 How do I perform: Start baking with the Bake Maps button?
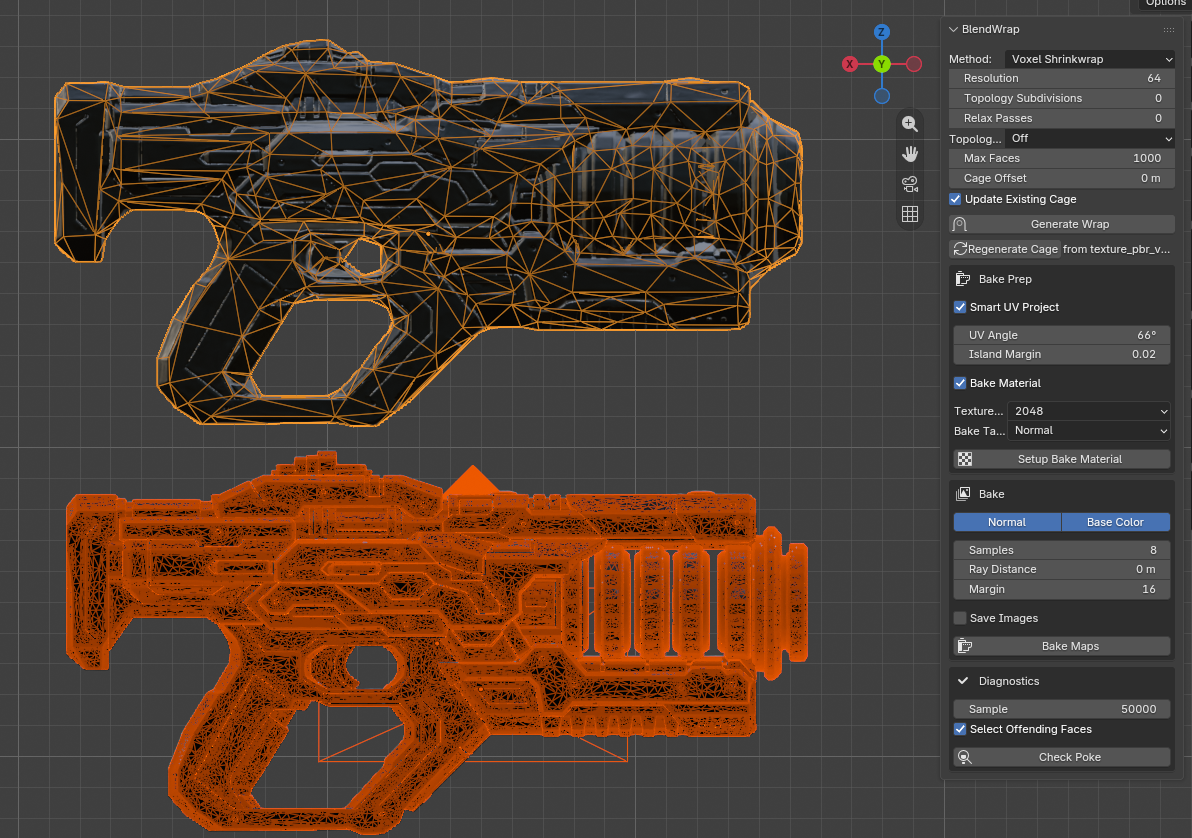click(1062, 646)
